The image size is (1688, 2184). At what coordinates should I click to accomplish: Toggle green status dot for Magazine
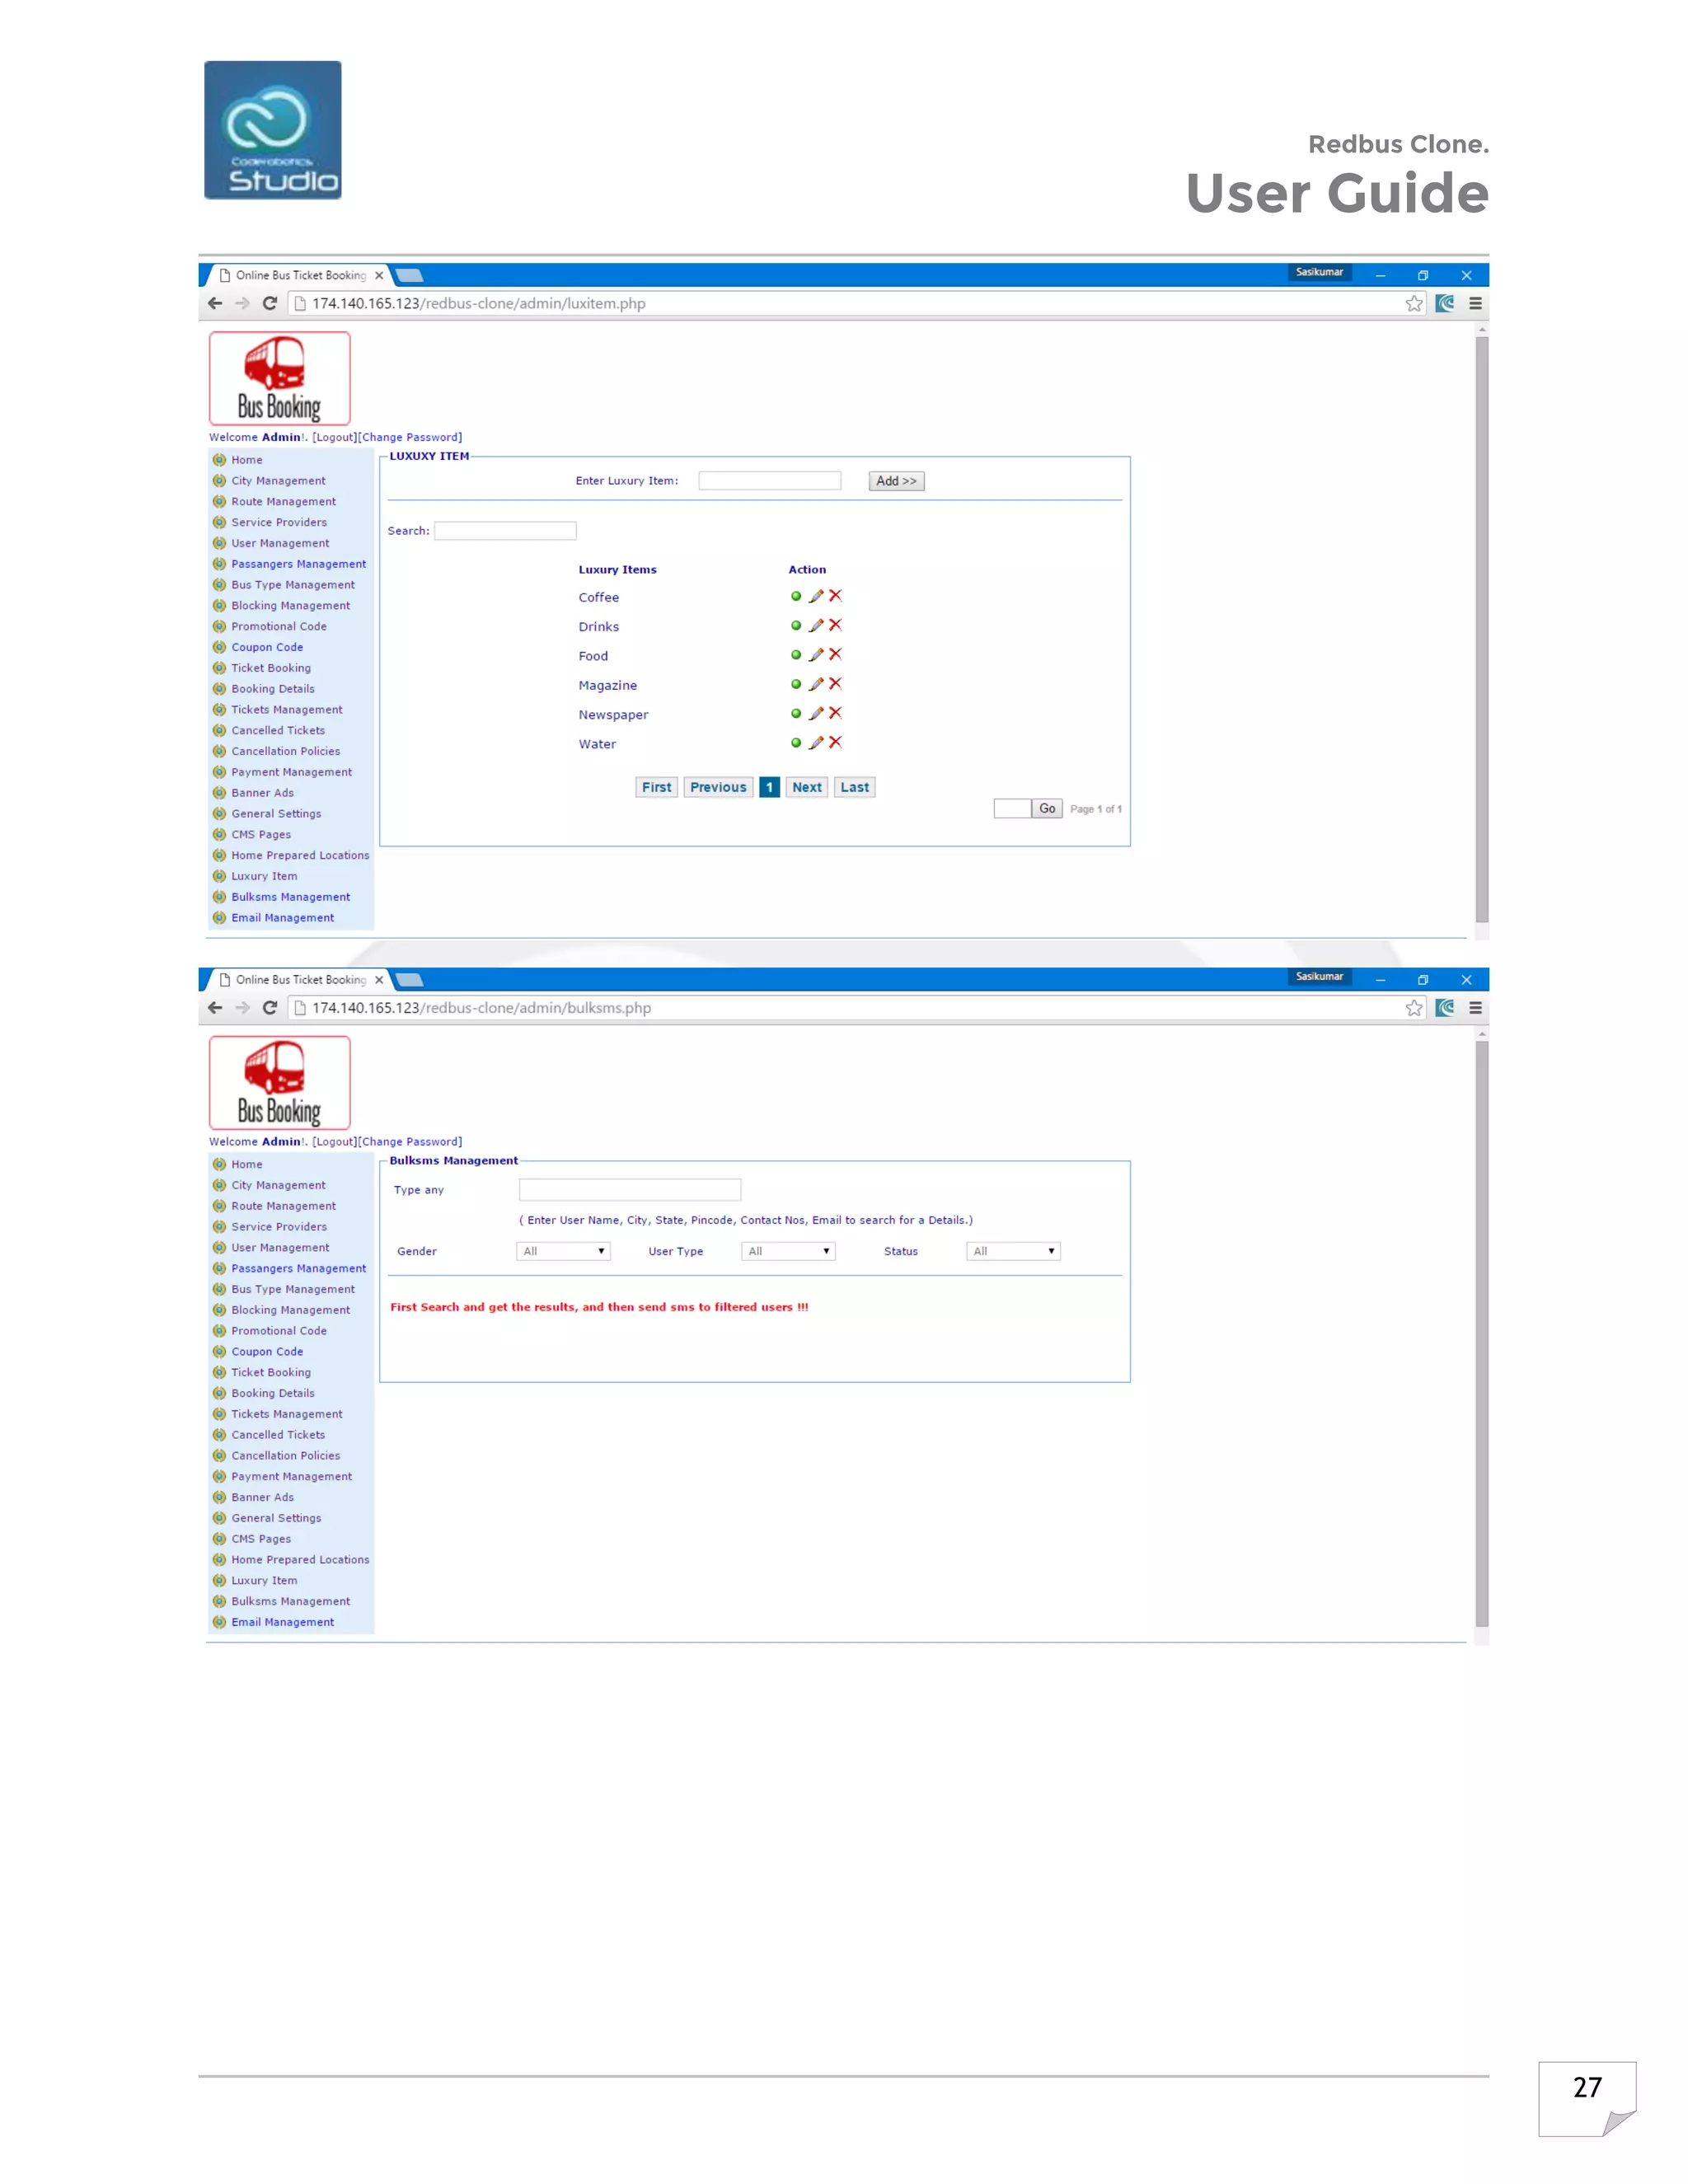pyautogui.click(x=796, y=684)
